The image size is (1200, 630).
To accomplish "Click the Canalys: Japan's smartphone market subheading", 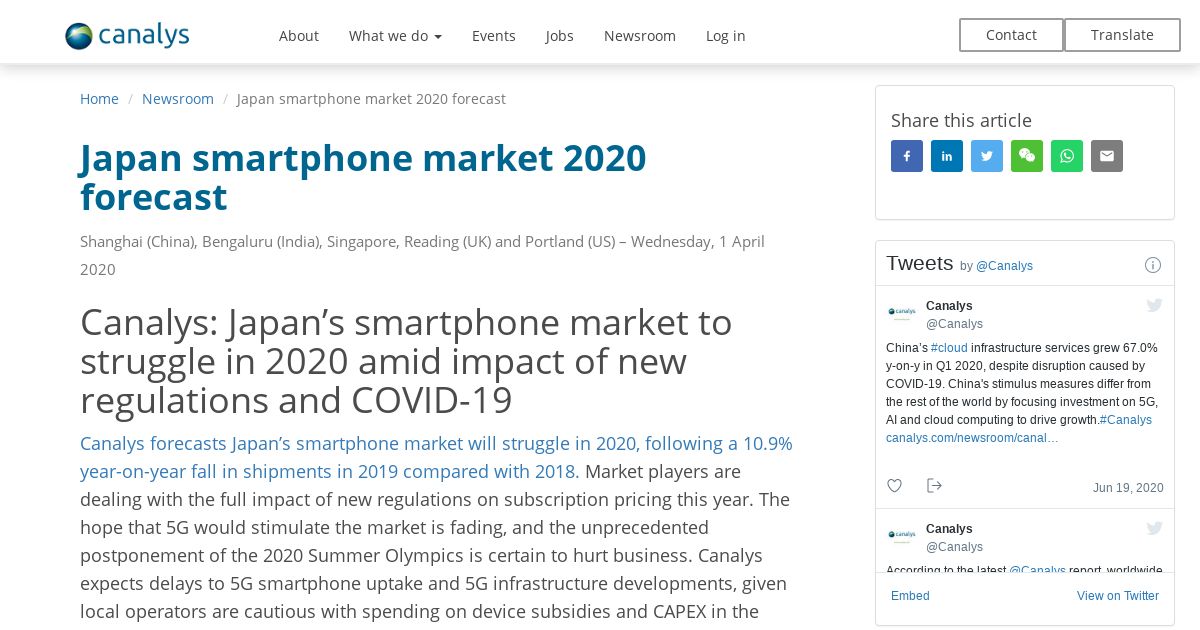I will click(406, 361).
